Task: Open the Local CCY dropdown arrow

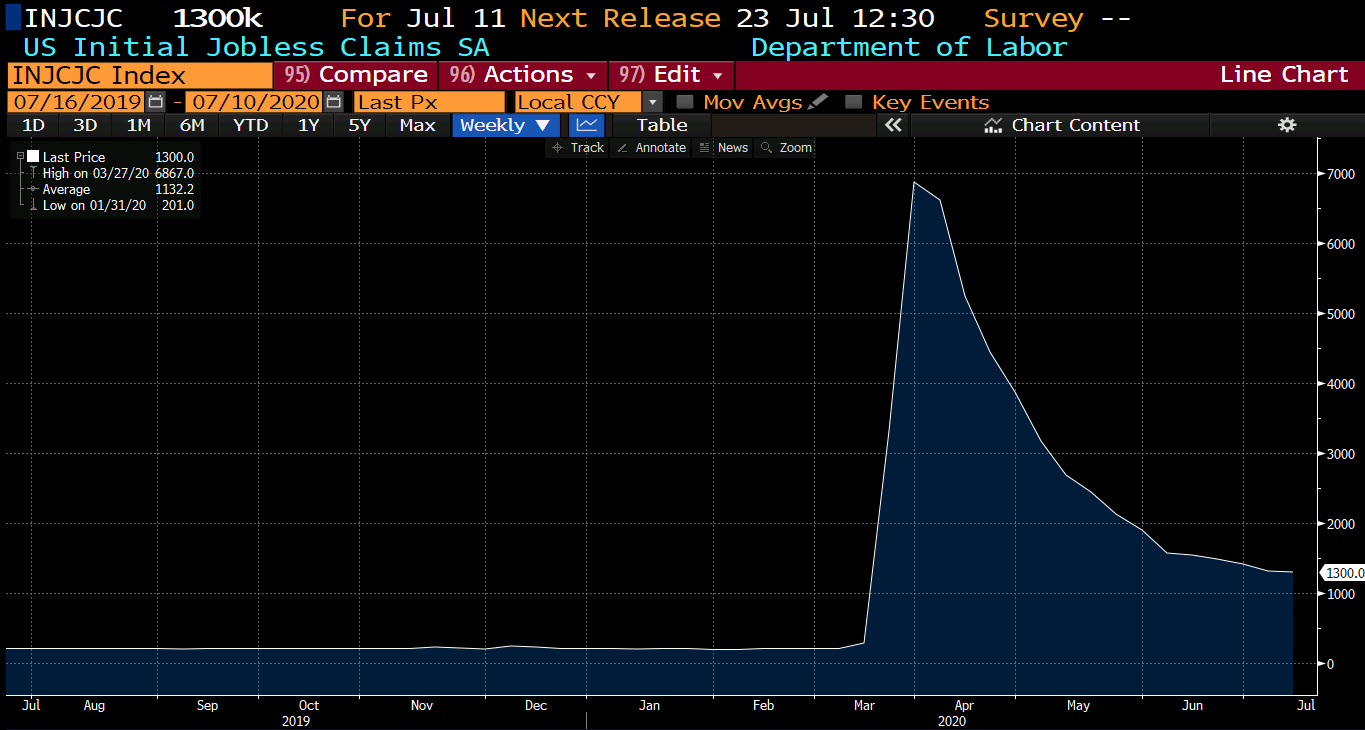Action: 652,102
